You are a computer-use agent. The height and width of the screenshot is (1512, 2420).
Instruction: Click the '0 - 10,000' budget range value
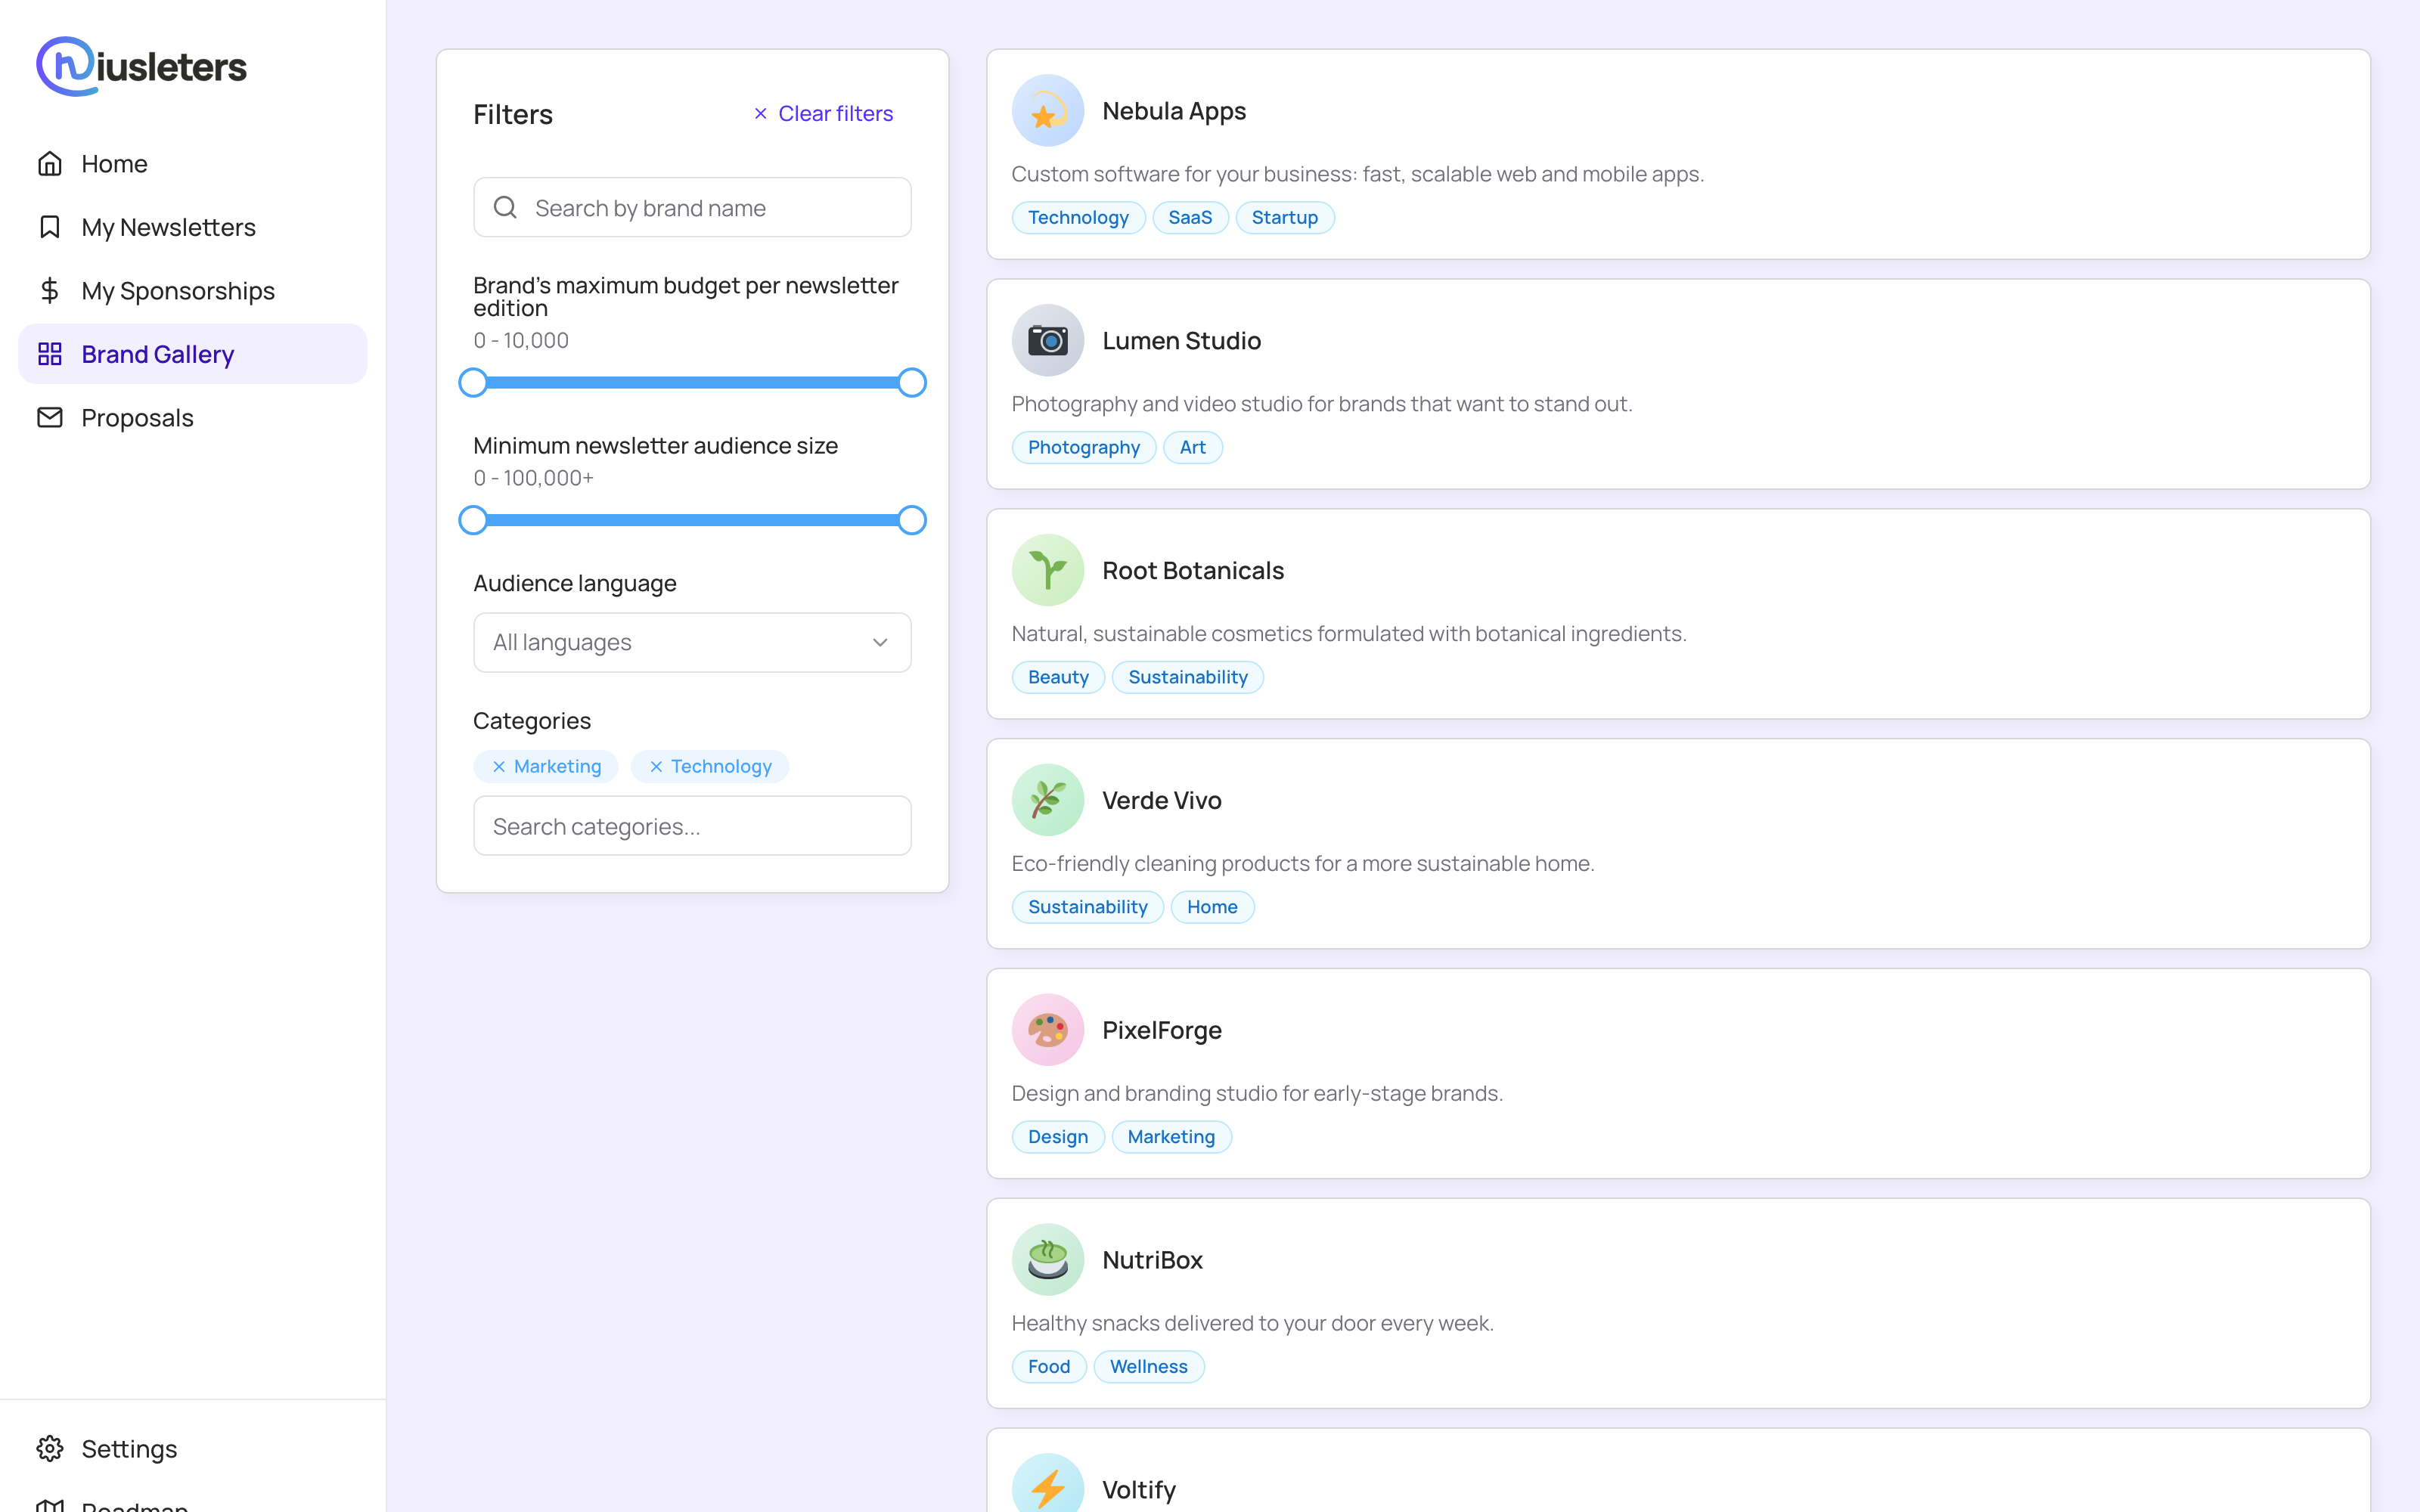521,340
